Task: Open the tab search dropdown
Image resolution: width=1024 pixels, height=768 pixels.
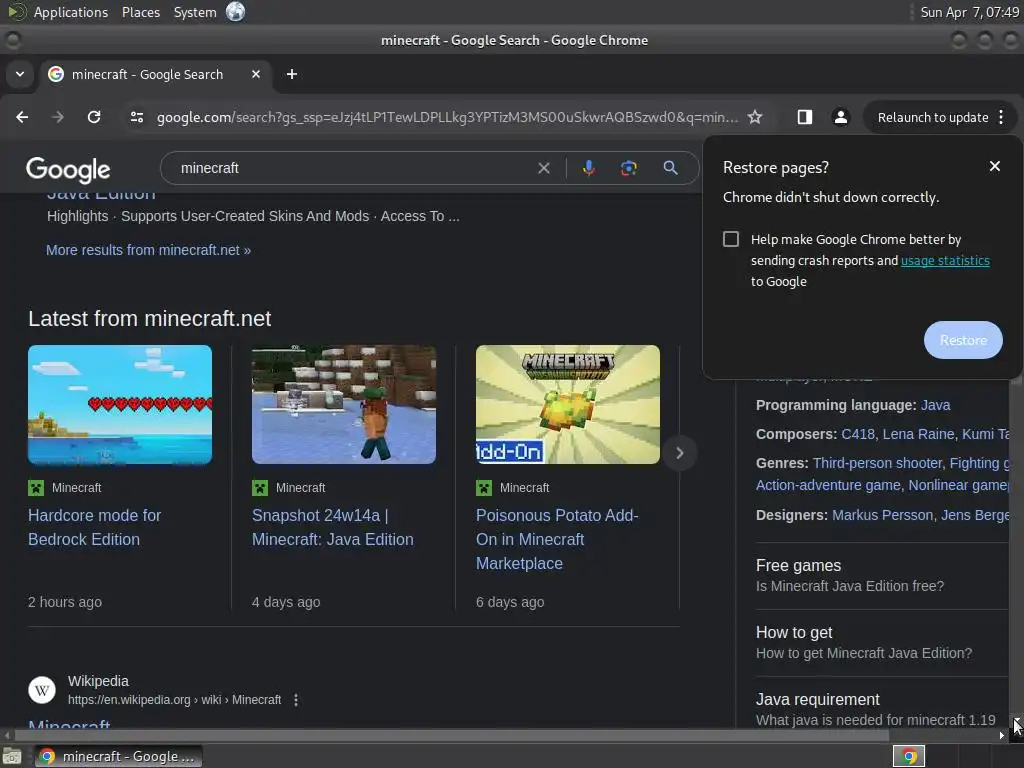Action: click(20, 74)
